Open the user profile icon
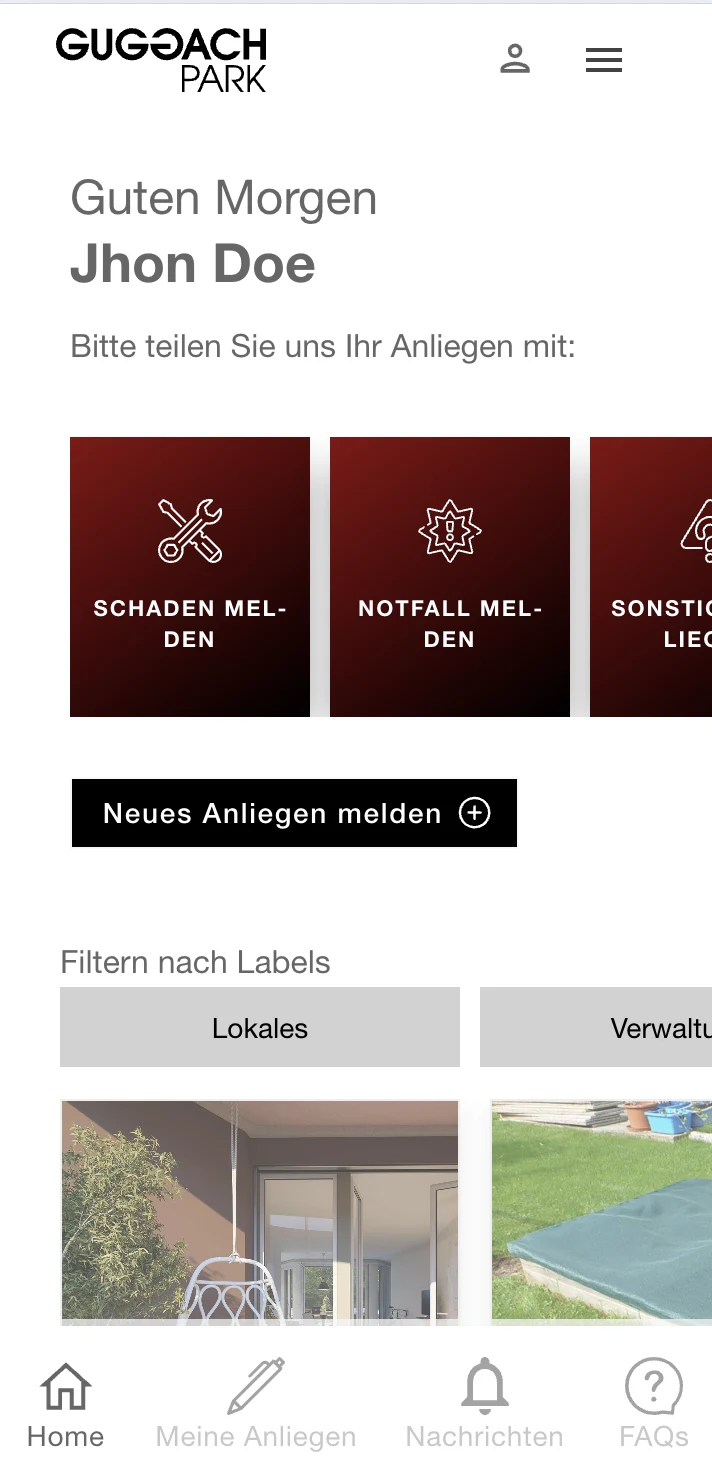The image size is (712, 1472). pyautogui.click(x=515, y=59)
